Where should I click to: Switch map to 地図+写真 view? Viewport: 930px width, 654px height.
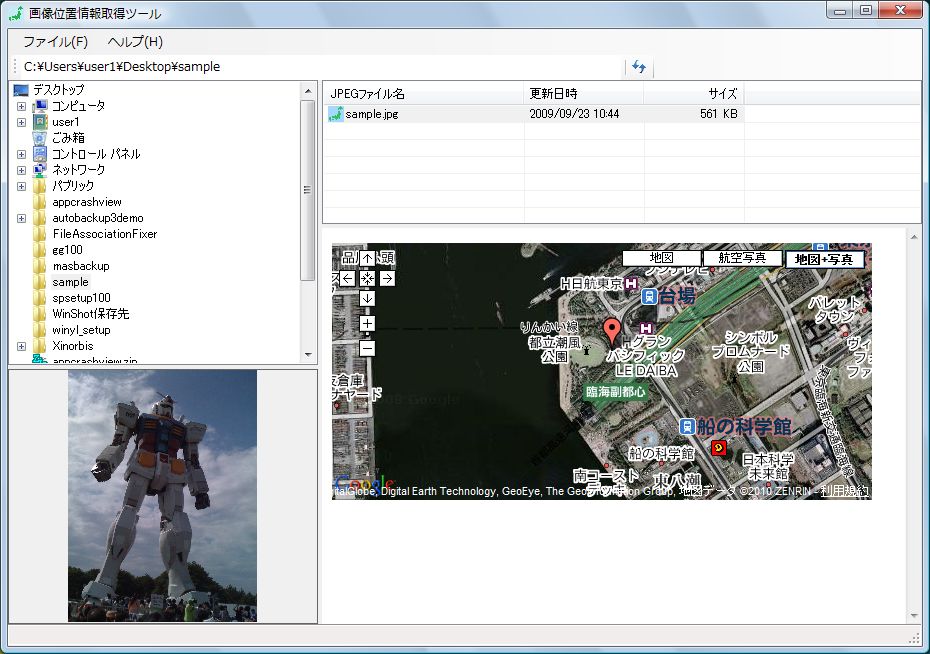pyautogui.click(x=824, y=259)
